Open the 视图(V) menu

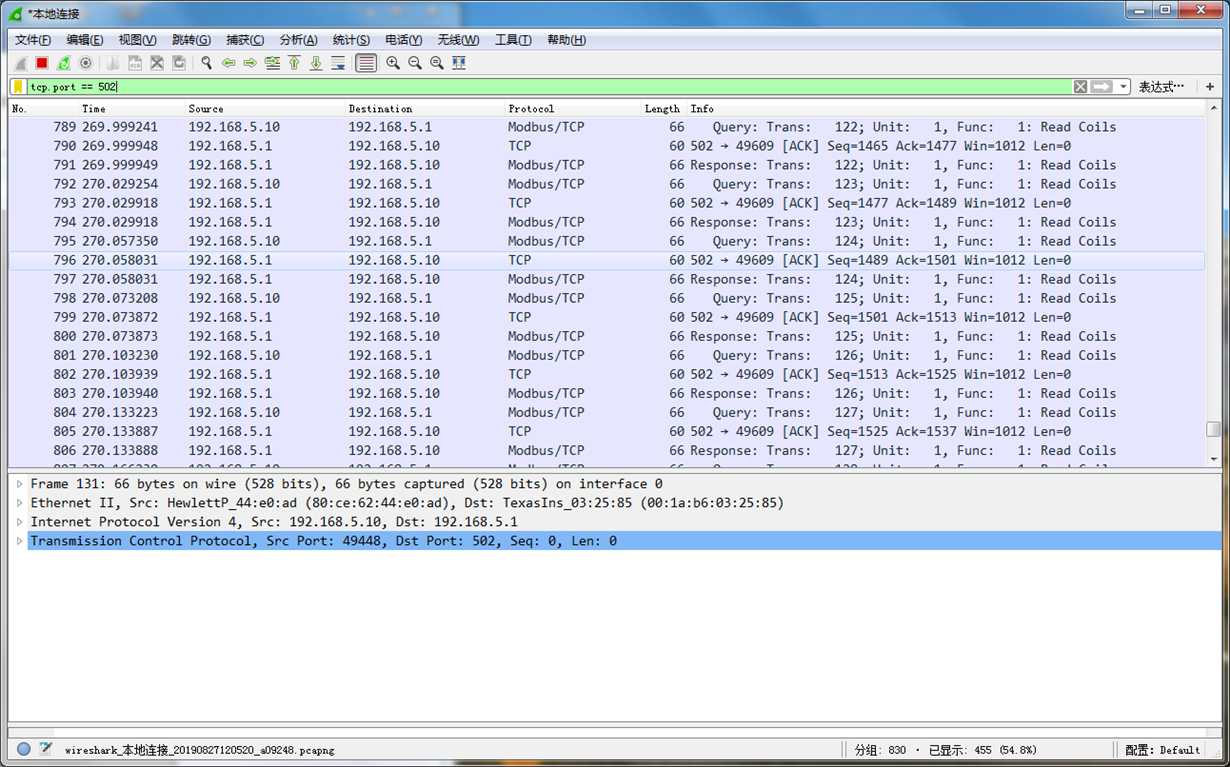pyautogui.click(x=137, y=40)
